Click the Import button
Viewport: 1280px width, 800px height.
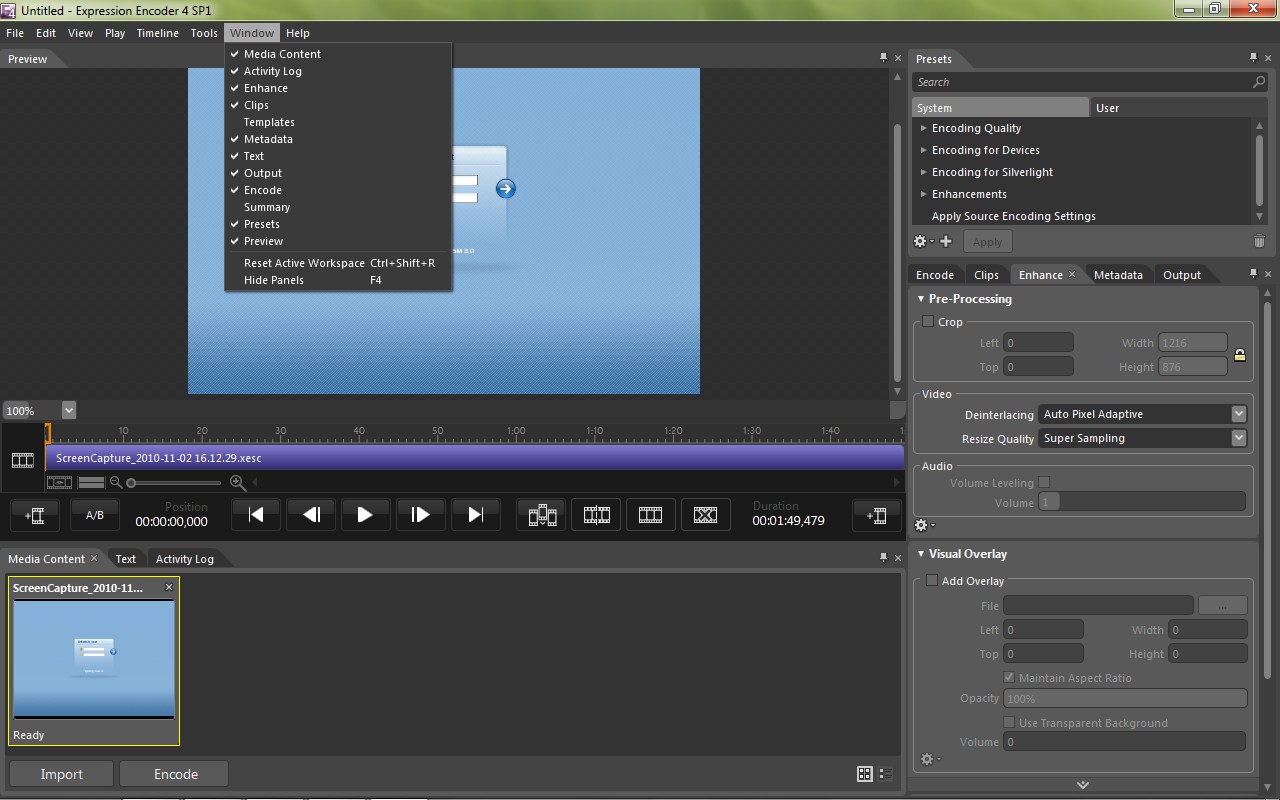[x=62, y=774]
